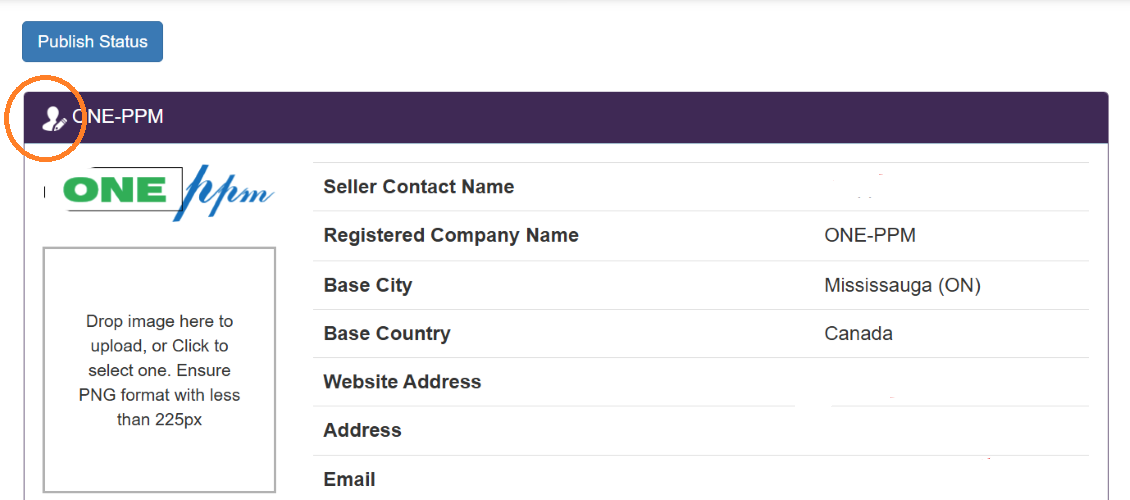The height and width of the screenshot is (500, 1130).
Task: Select the ONE-PPM registered company value
Action: (x=870, y=236)
